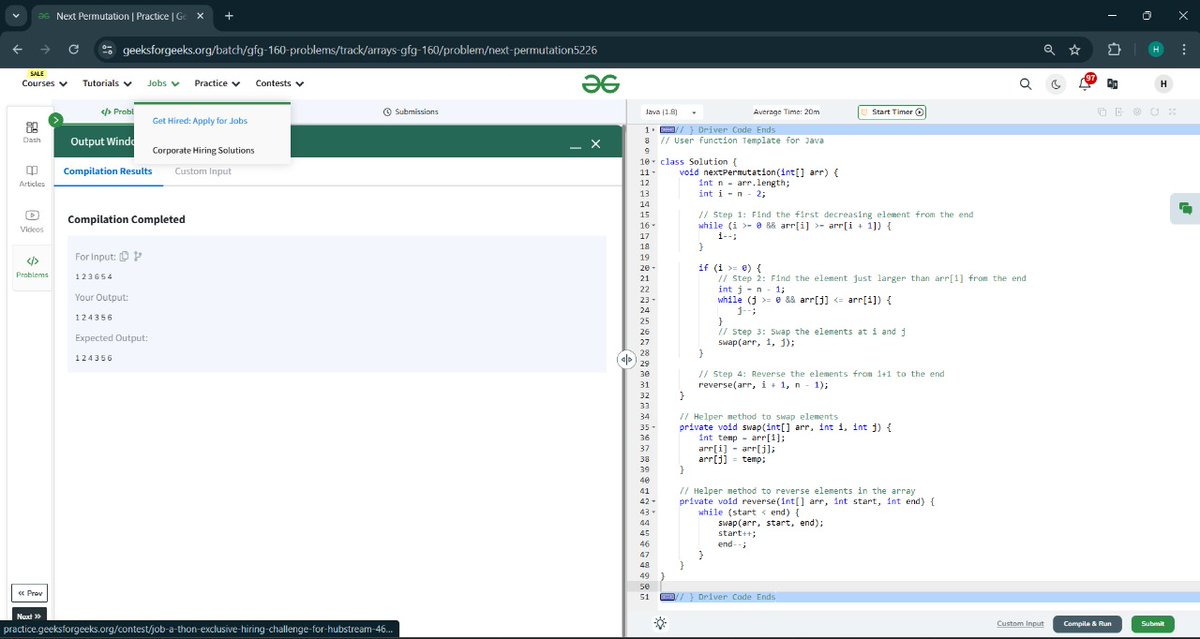
Task: Select Corporate Hiring Solutions
Action: [203, 151]
